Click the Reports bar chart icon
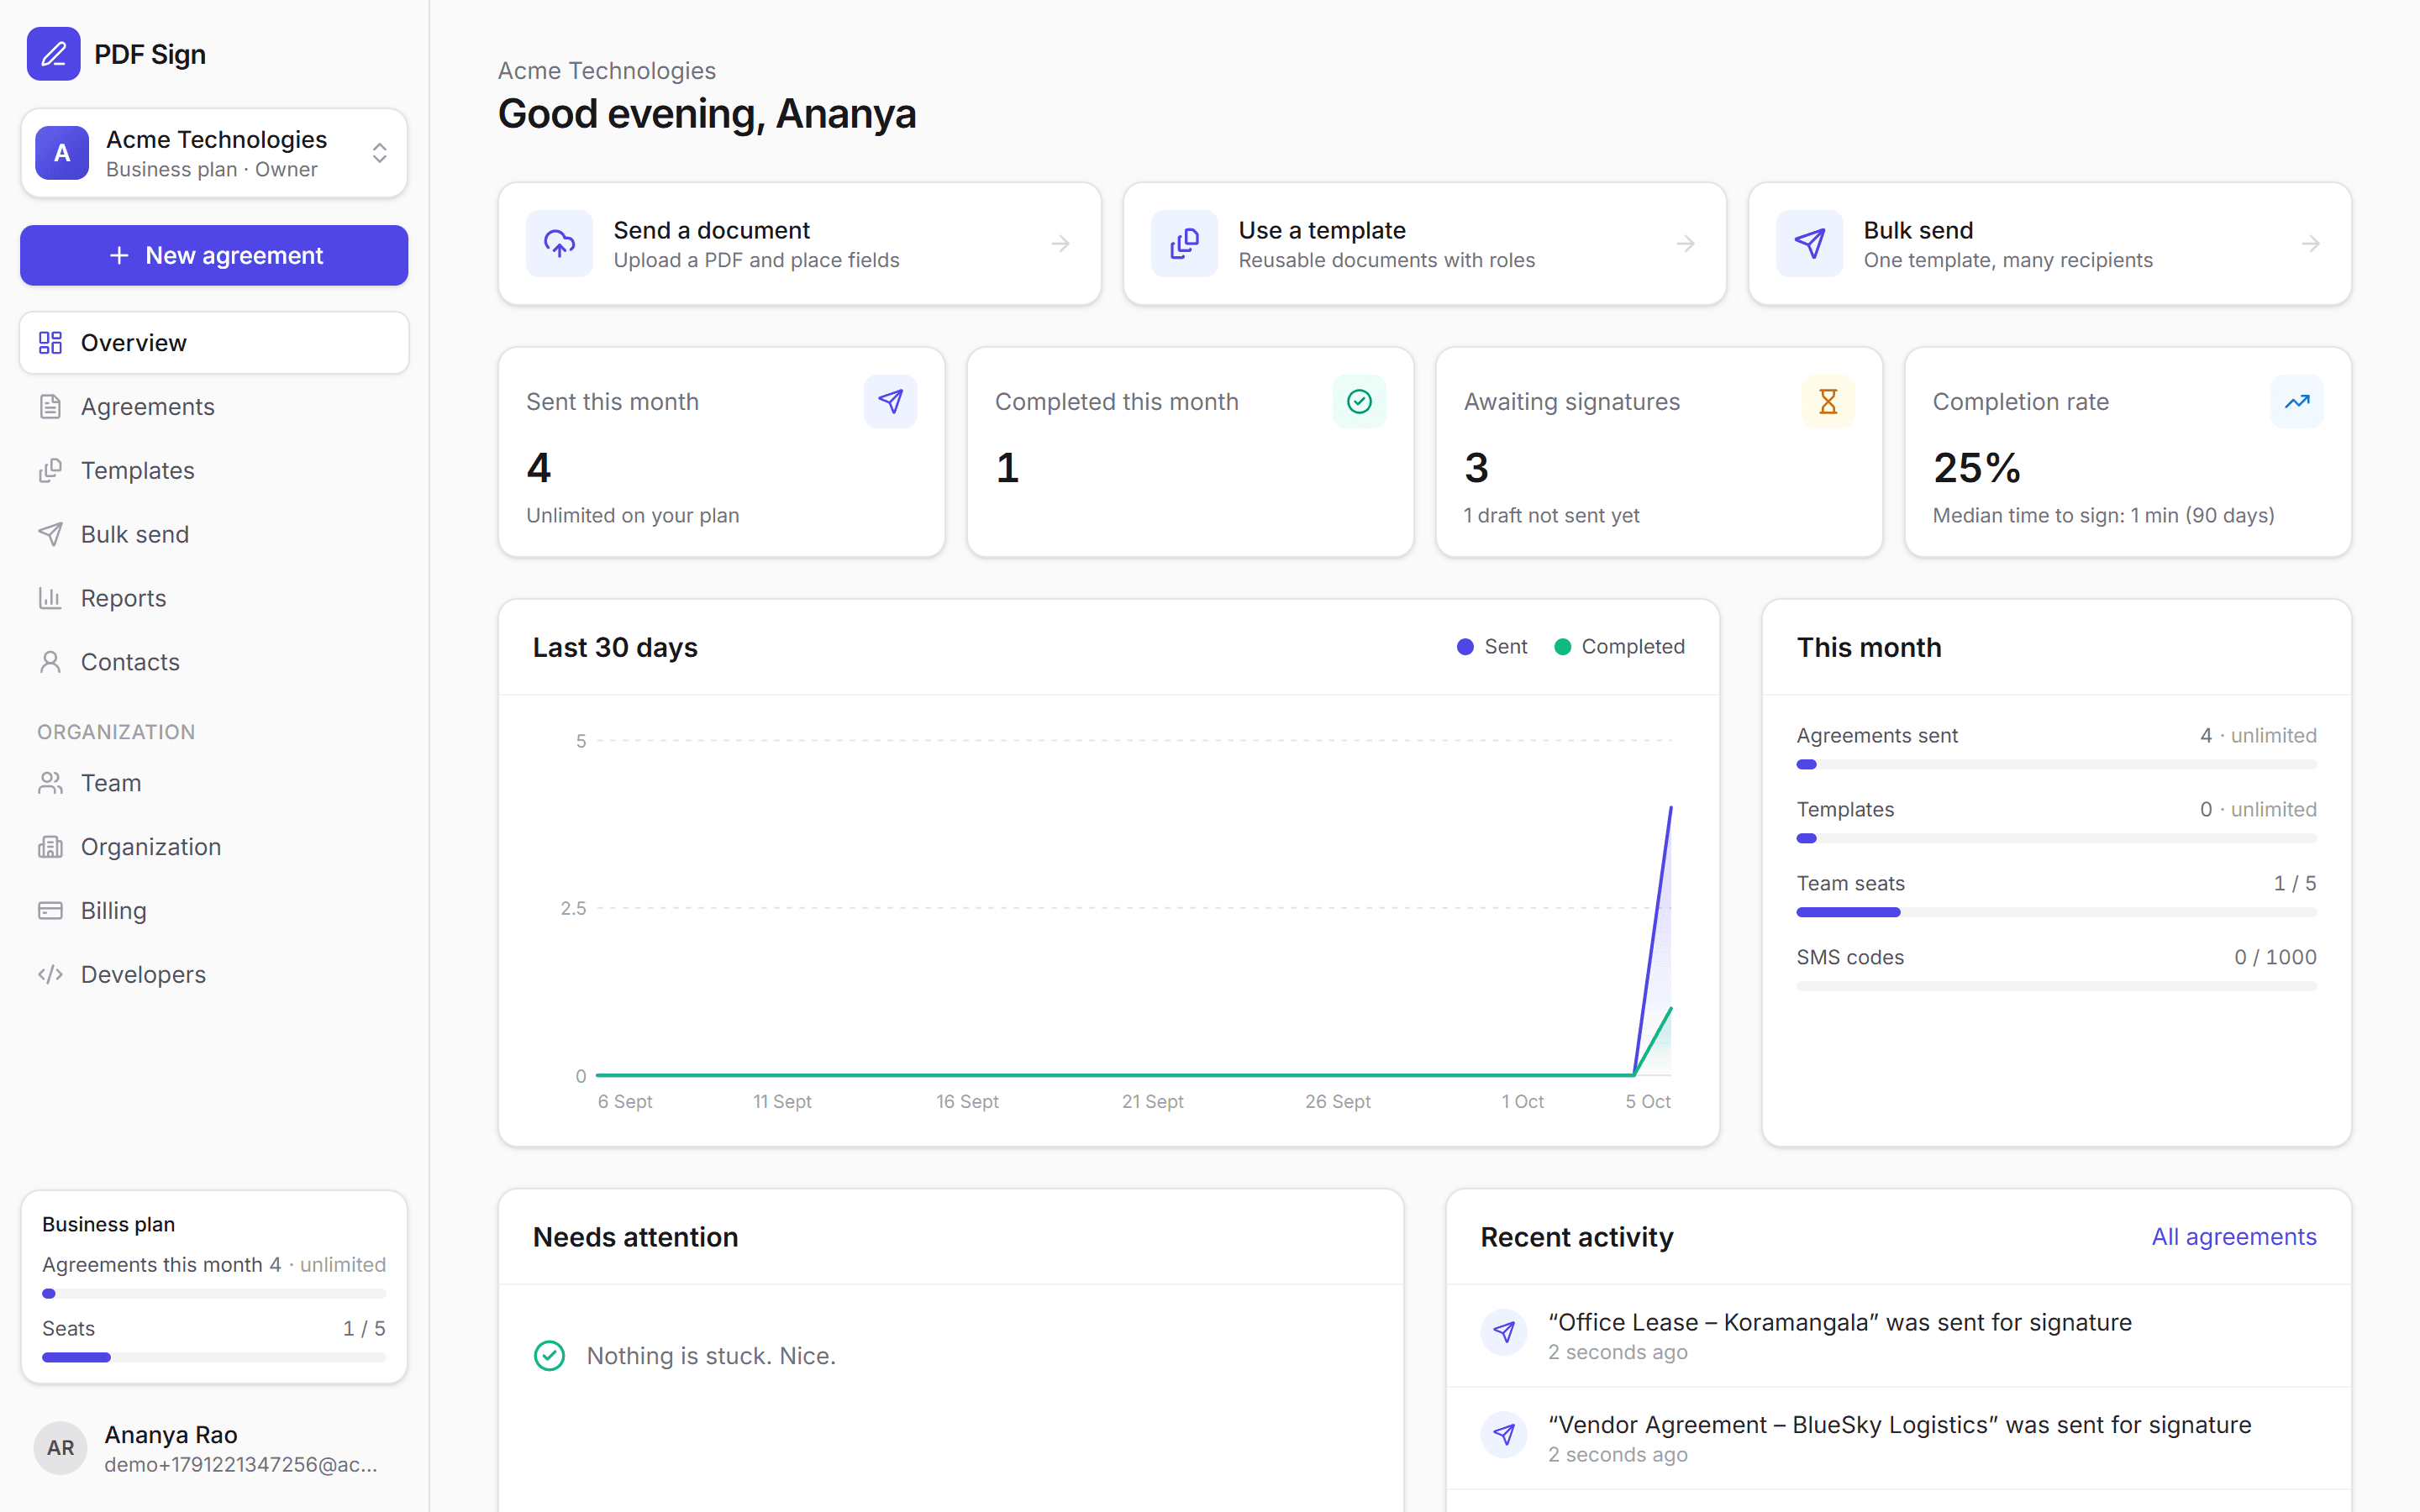2420x1512 pixels. click(50, 598)
